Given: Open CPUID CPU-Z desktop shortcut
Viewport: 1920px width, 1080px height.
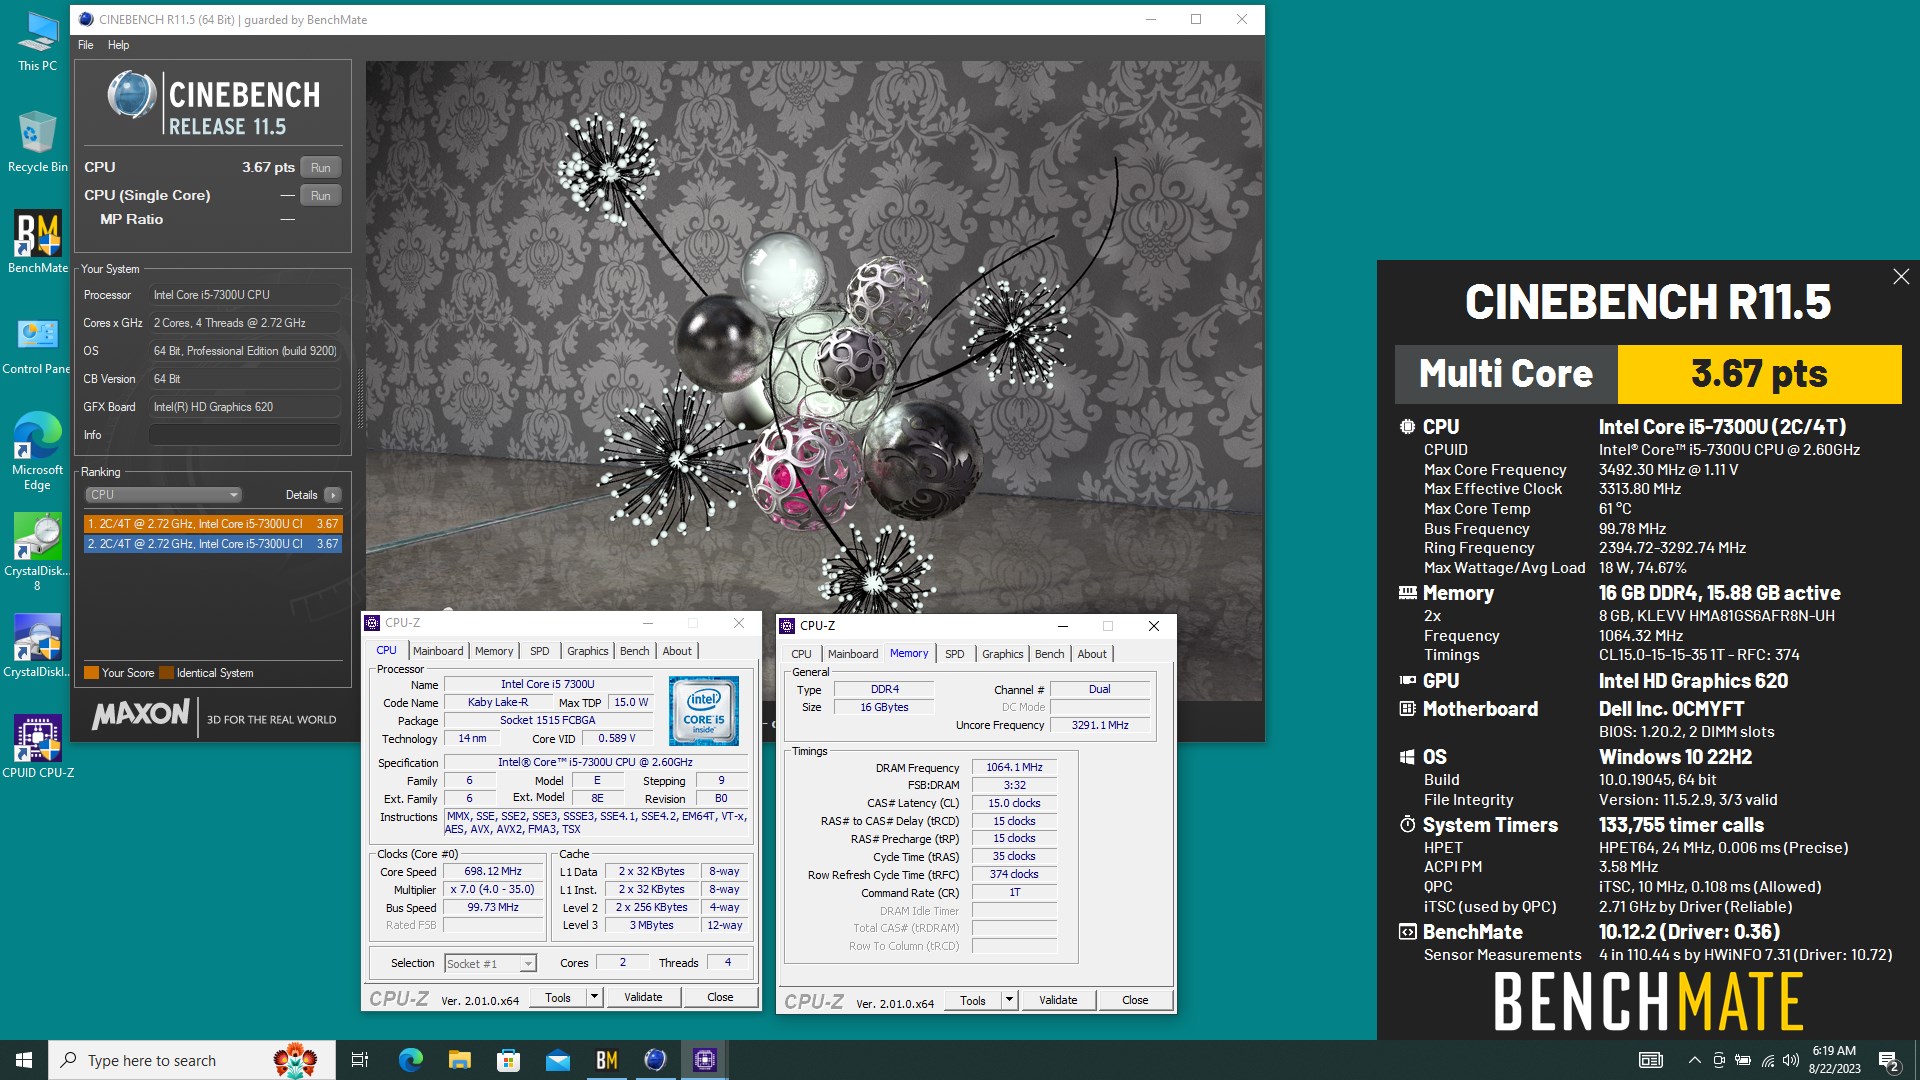Looking at the screenshot, I should 37,747.
